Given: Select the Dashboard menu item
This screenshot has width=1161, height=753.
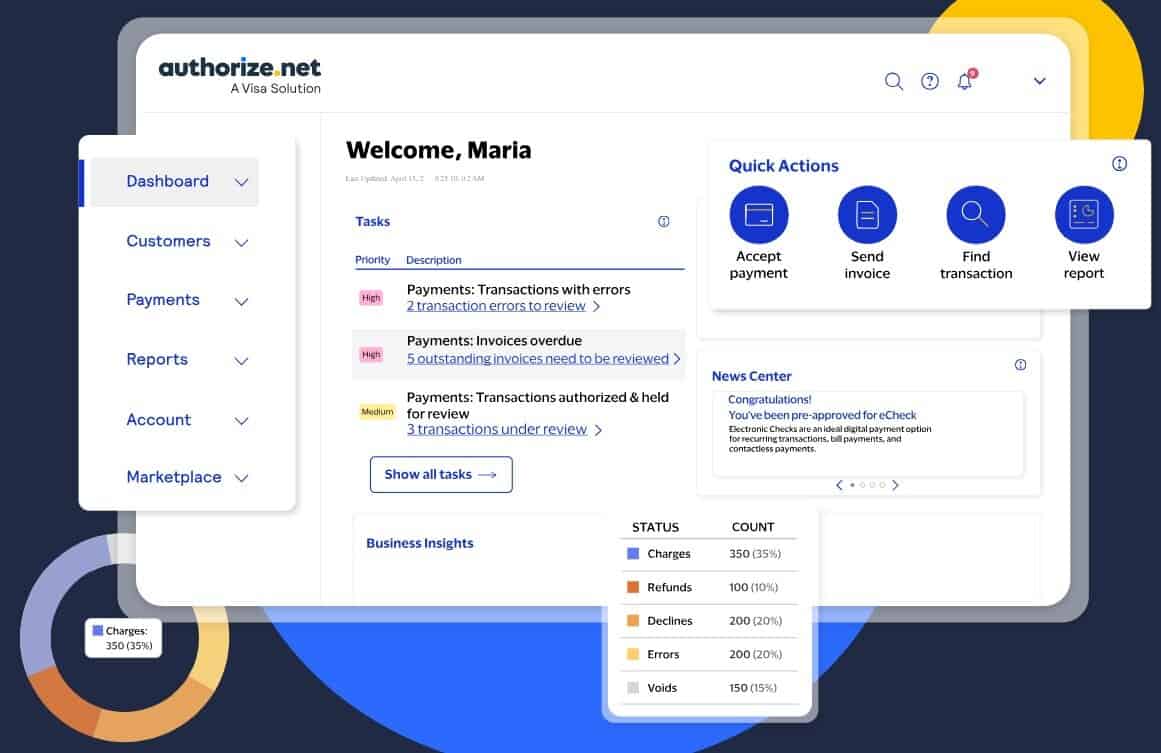Looking at the screenshot, I should (x=167, y=181).
